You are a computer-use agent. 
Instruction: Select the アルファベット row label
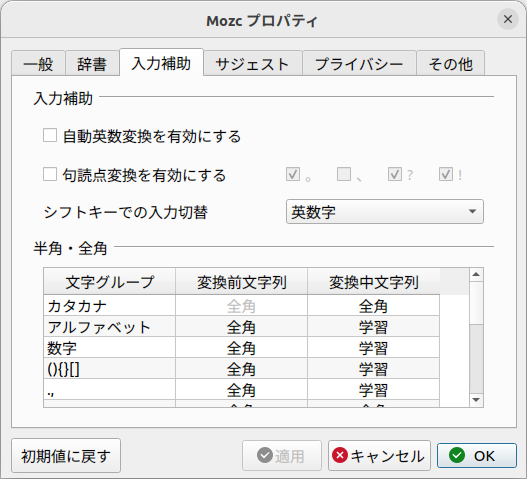point(110,326)
